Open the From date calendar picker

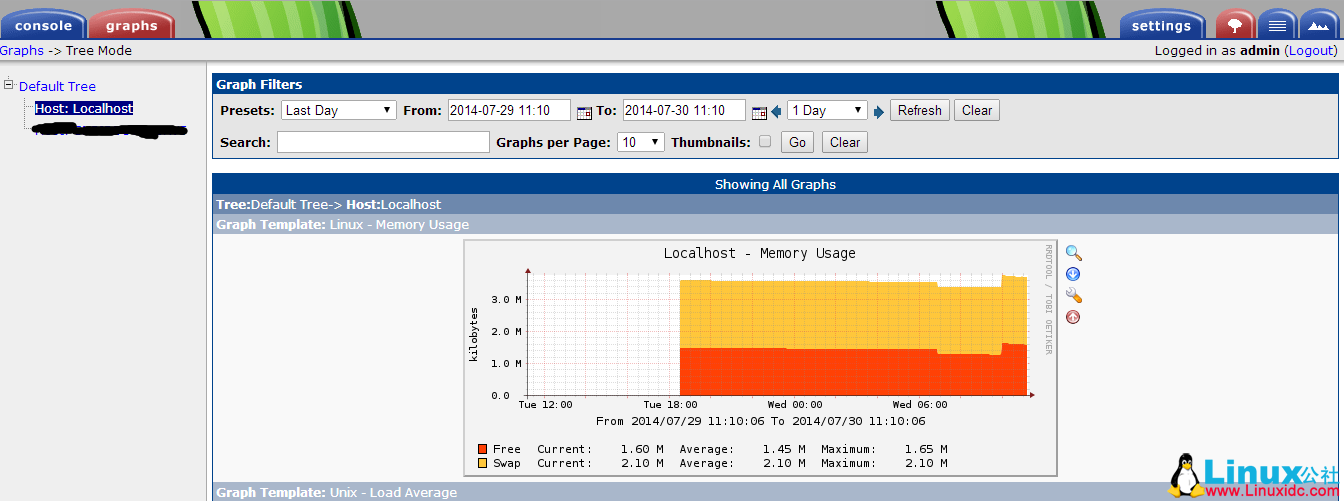point(584,112)
